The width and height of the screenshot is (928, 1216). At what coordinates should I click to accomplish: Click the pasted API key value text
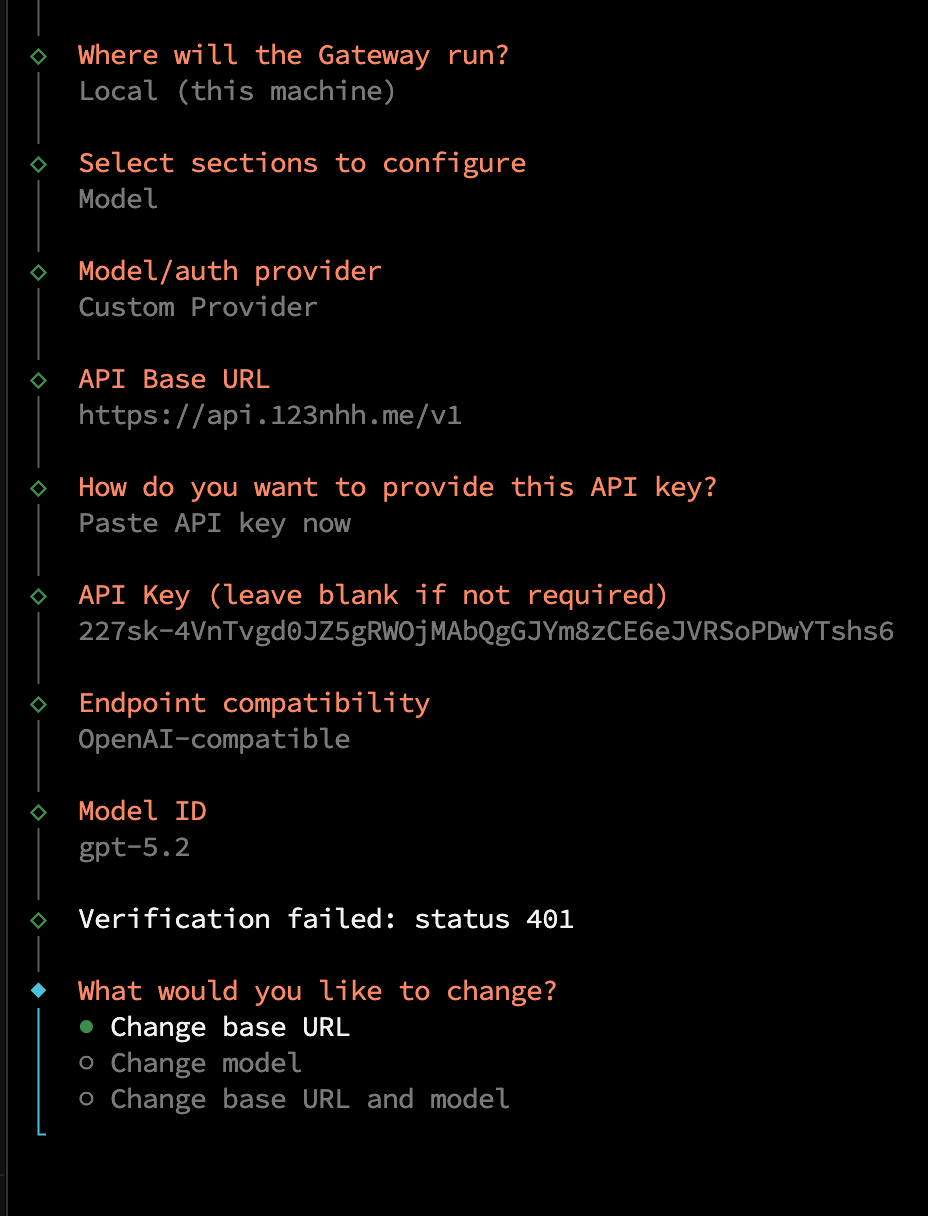tap(486, 631)
